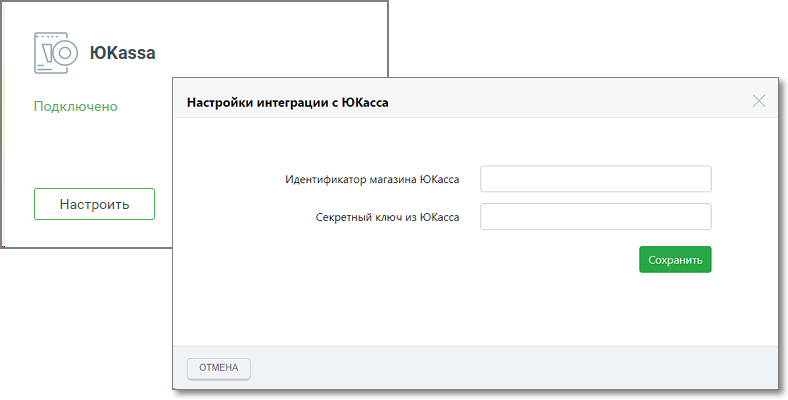Image resolution: width=788 pixels, height=400 pixels.
Task: Close the ЮКасса integration settings dialog
Action: [x=758, y=101]
